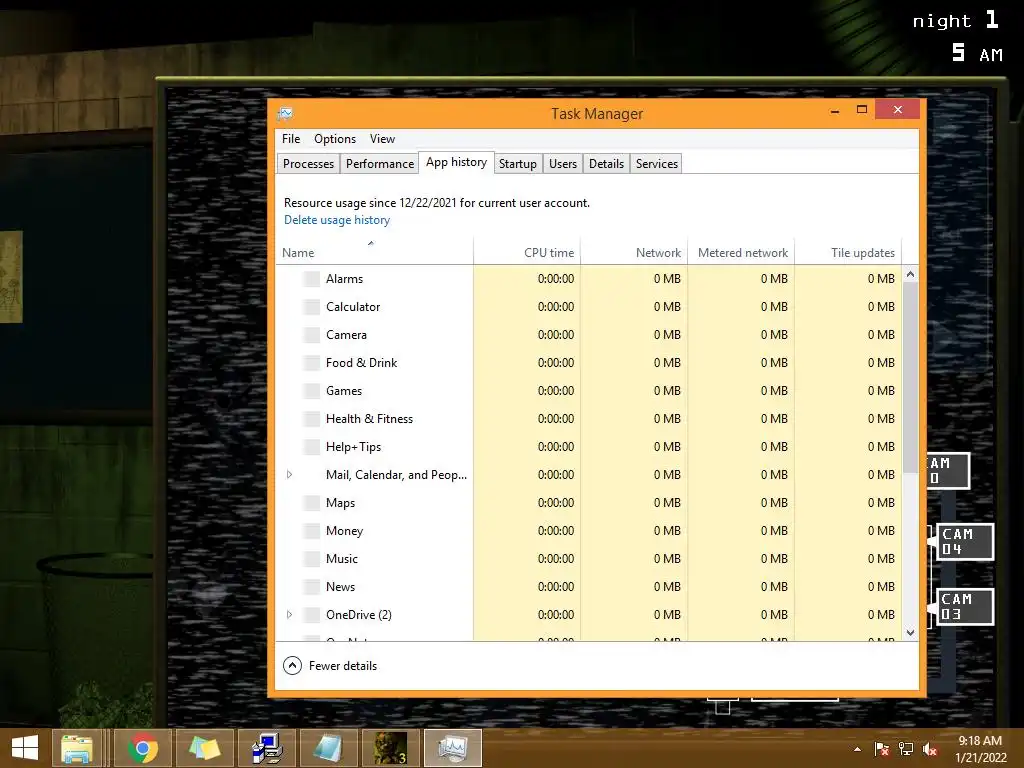Open the View menu
This screenshot has width=1024, height=768.
pyautogui.click(x=382, y=138)
